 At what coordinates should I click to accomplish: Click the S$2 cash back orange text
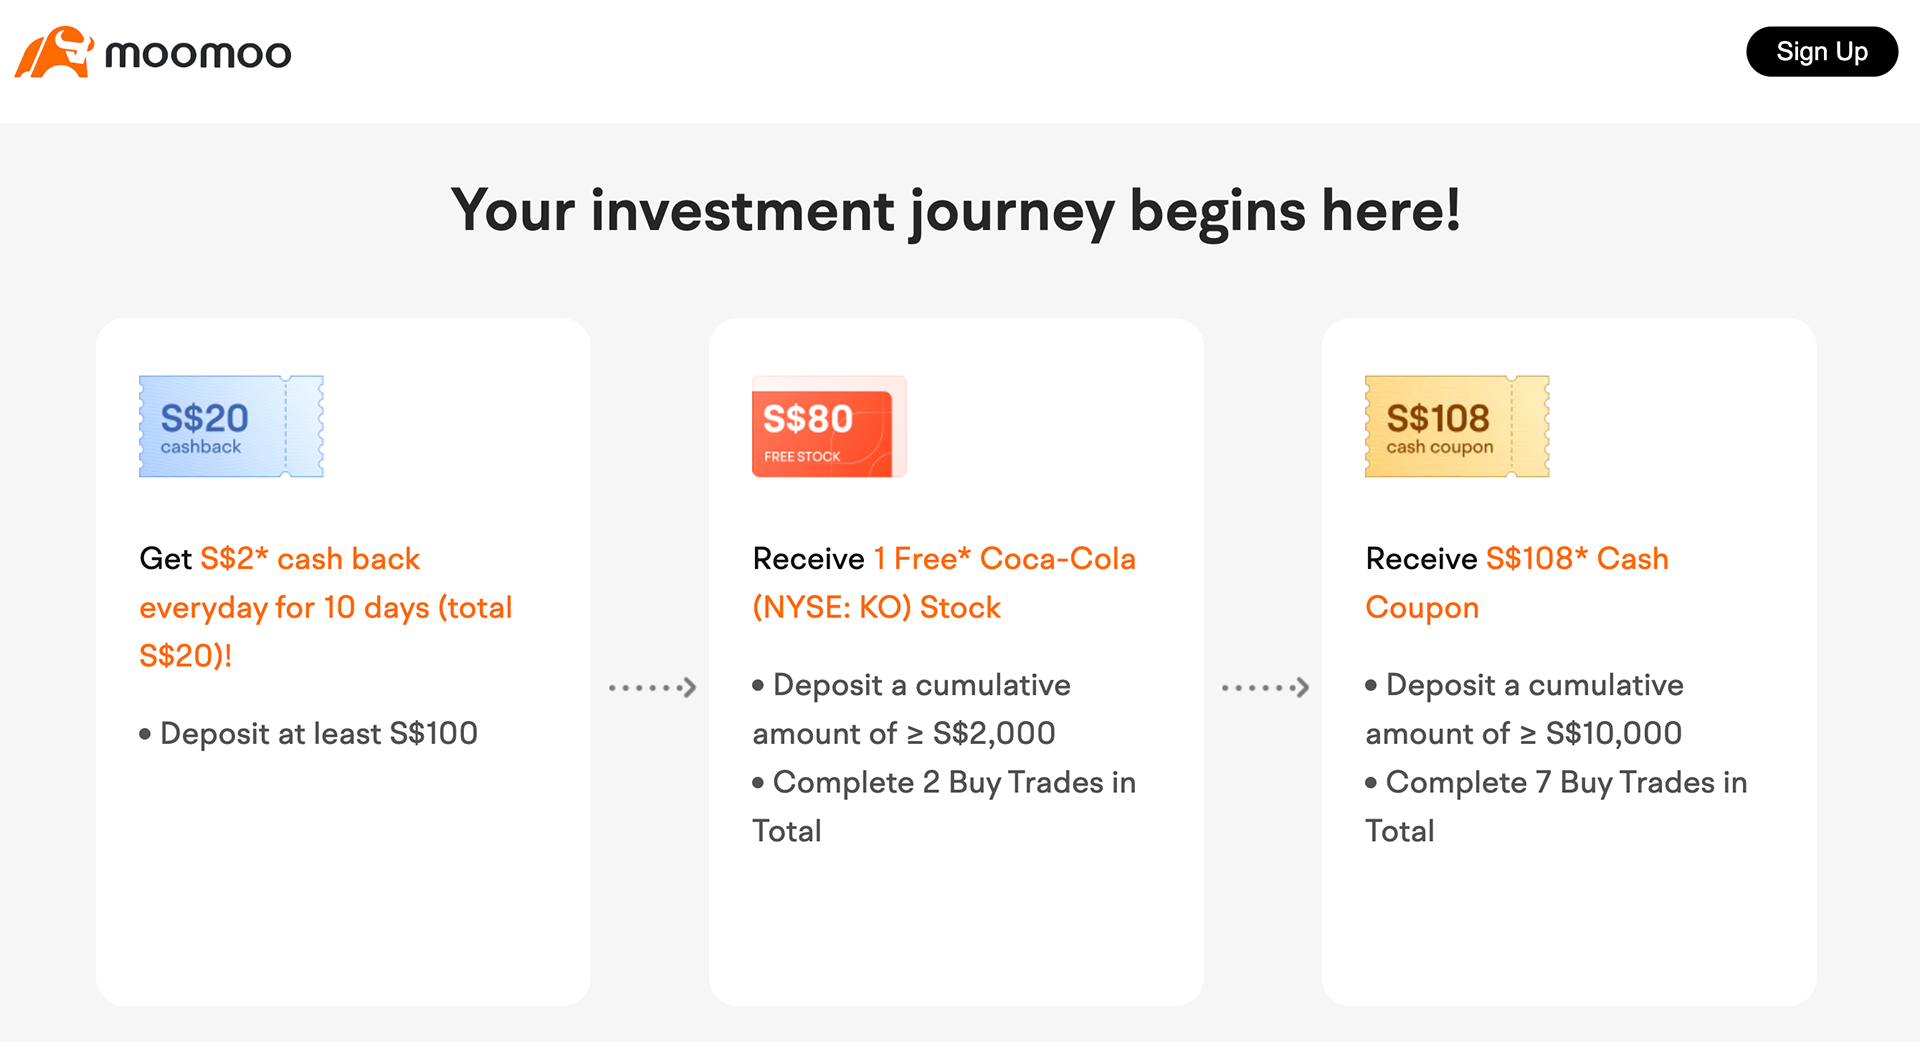pyautogui.click(x=310, y=558)
